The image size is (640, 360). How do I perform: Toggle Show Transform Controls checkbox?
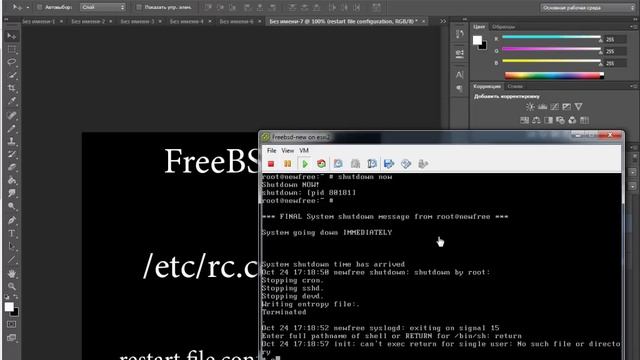coord(139,7)
